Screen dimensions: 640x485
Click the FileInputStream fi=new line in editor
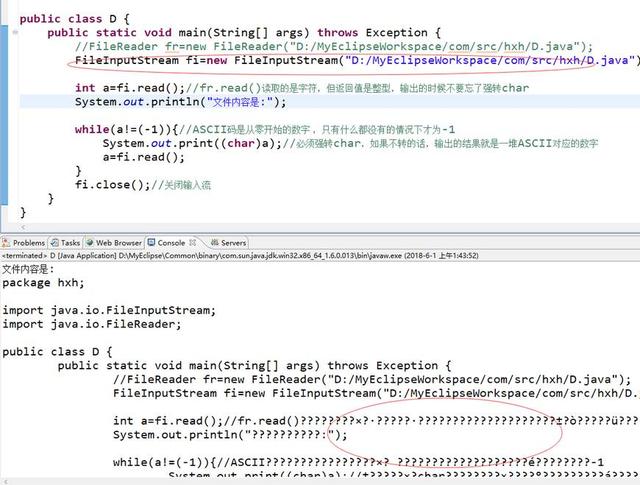pos(357,60)
